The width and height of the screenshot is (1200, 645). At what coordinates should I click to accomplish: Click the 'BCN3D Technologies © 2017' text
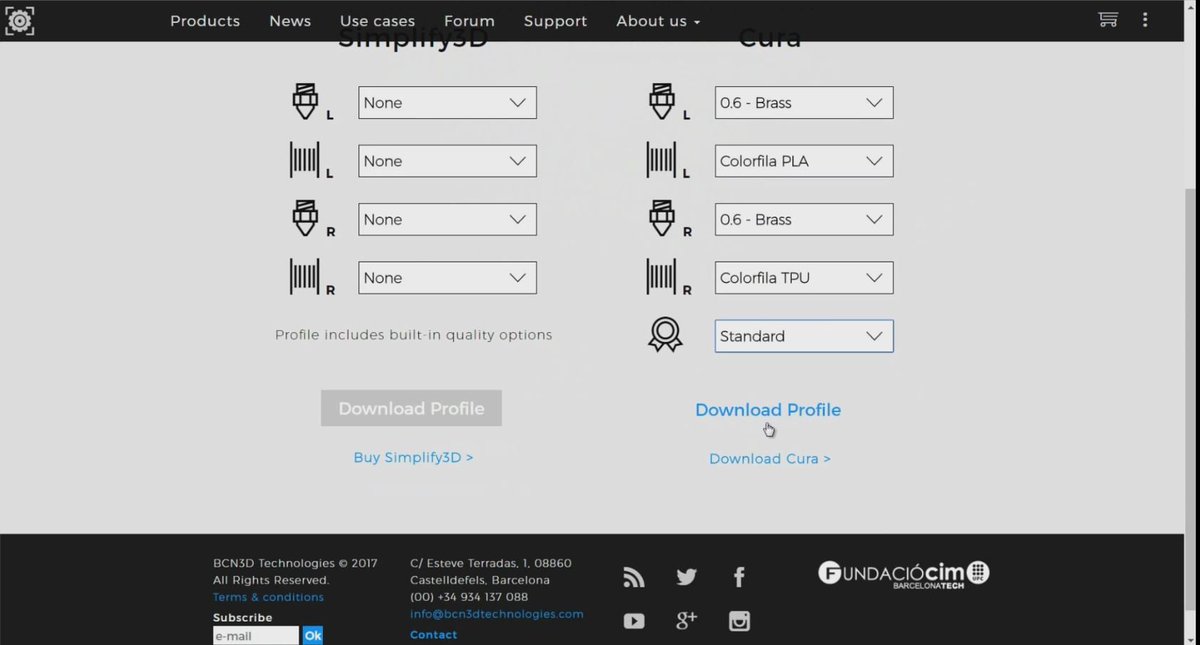click(295, 563)
